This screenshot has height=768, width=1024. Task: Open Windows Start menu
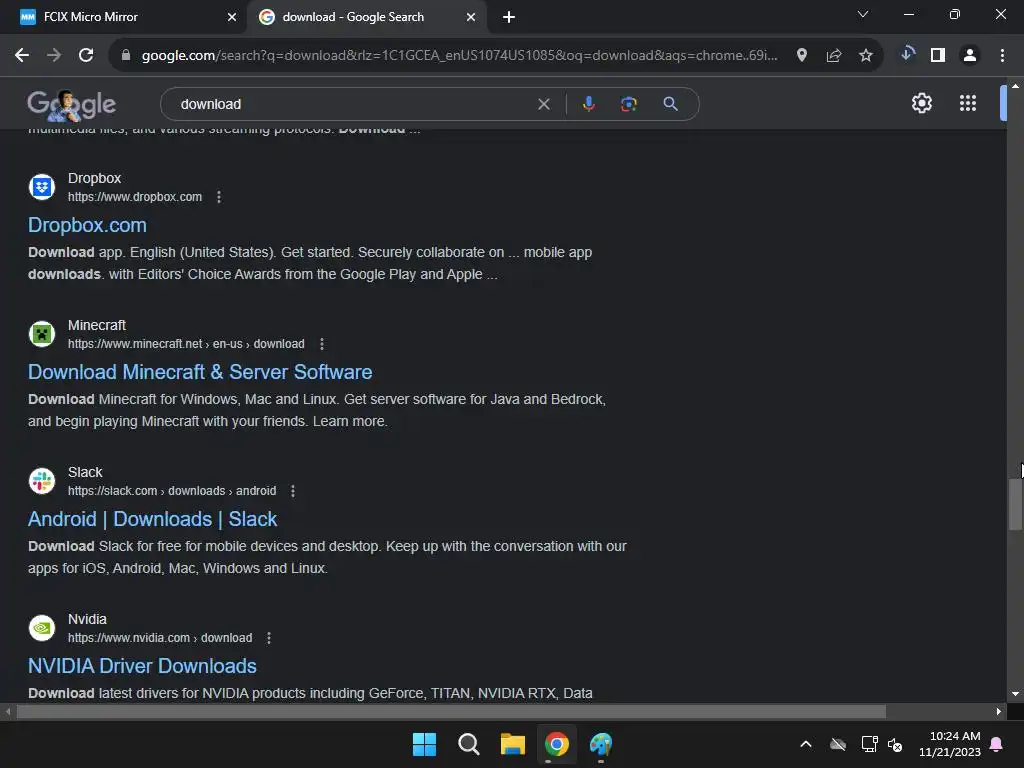[424, 744]
